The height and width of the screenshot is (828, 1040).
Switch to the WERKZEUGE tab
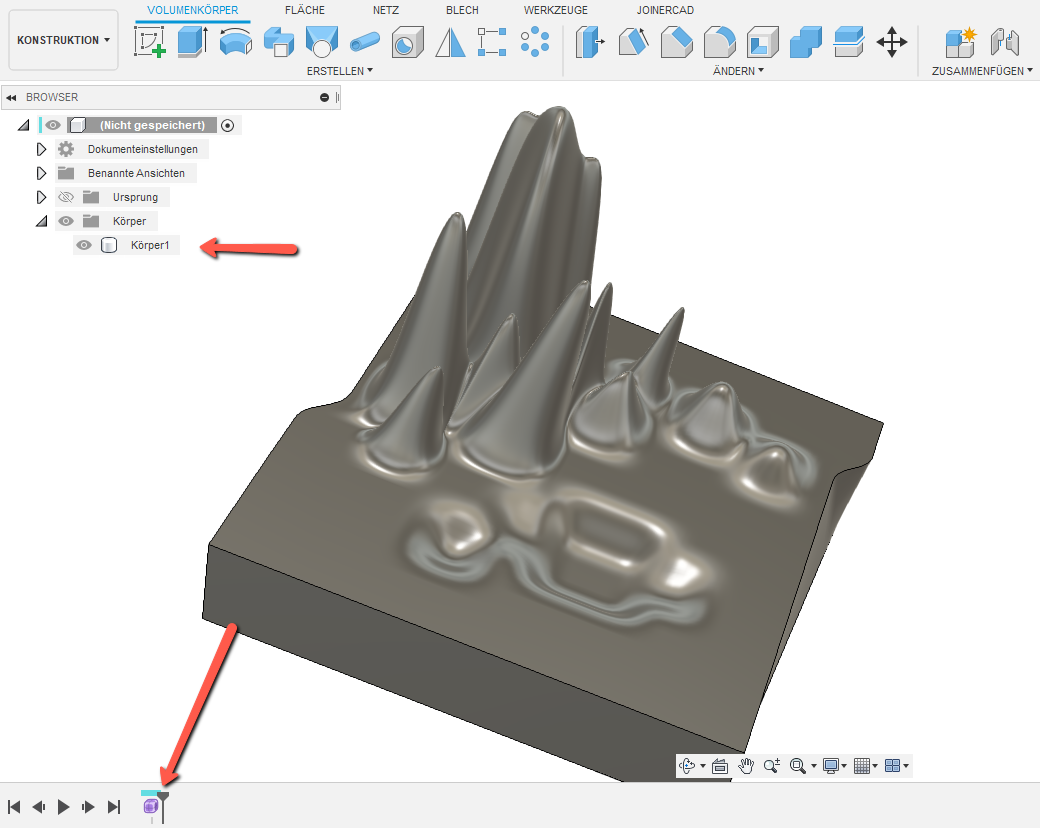[x=555, y=10]
